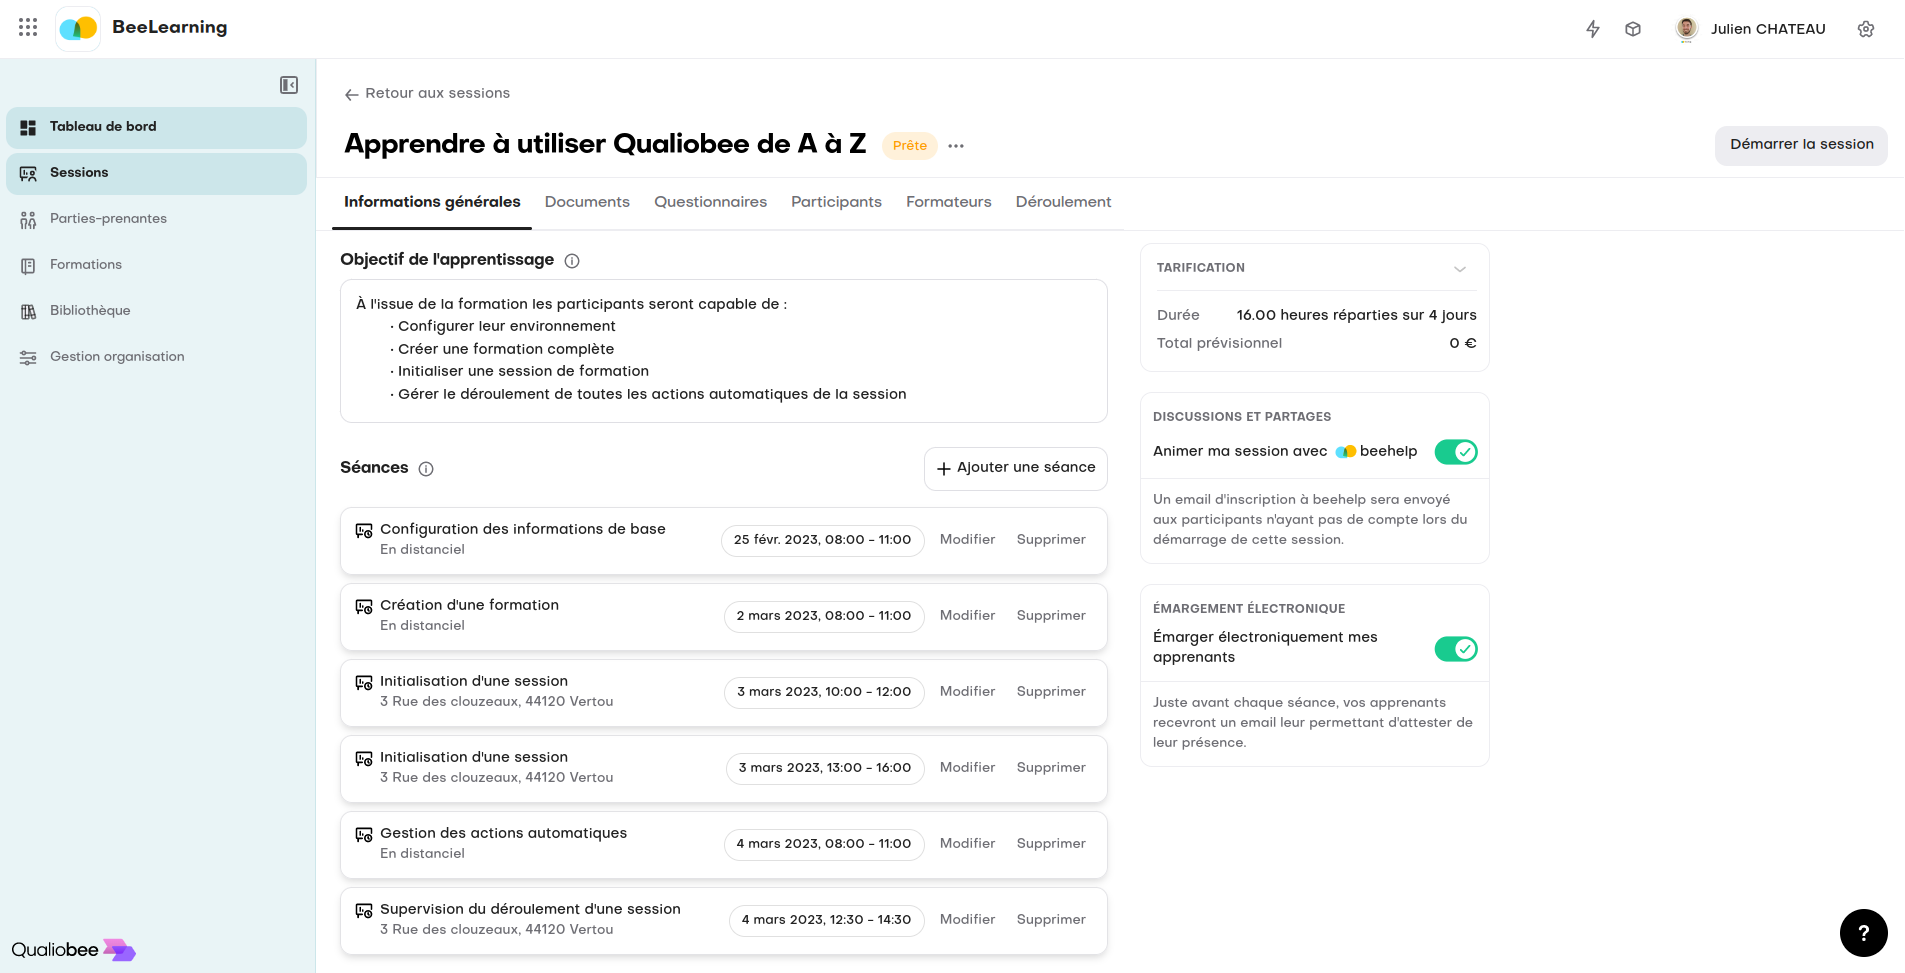The width and height of the screenshot is (1905, 973).
Task: Switch to the Informations générales tab
Action: 432,202
